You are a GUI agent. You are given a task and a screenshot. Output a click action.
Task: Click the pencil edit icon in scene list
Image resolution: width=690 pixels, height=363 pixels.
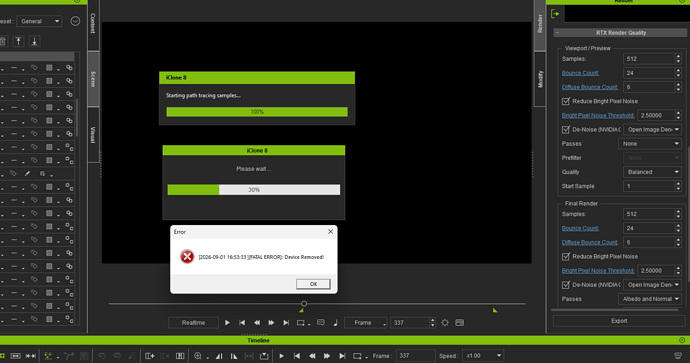(27, 174)
